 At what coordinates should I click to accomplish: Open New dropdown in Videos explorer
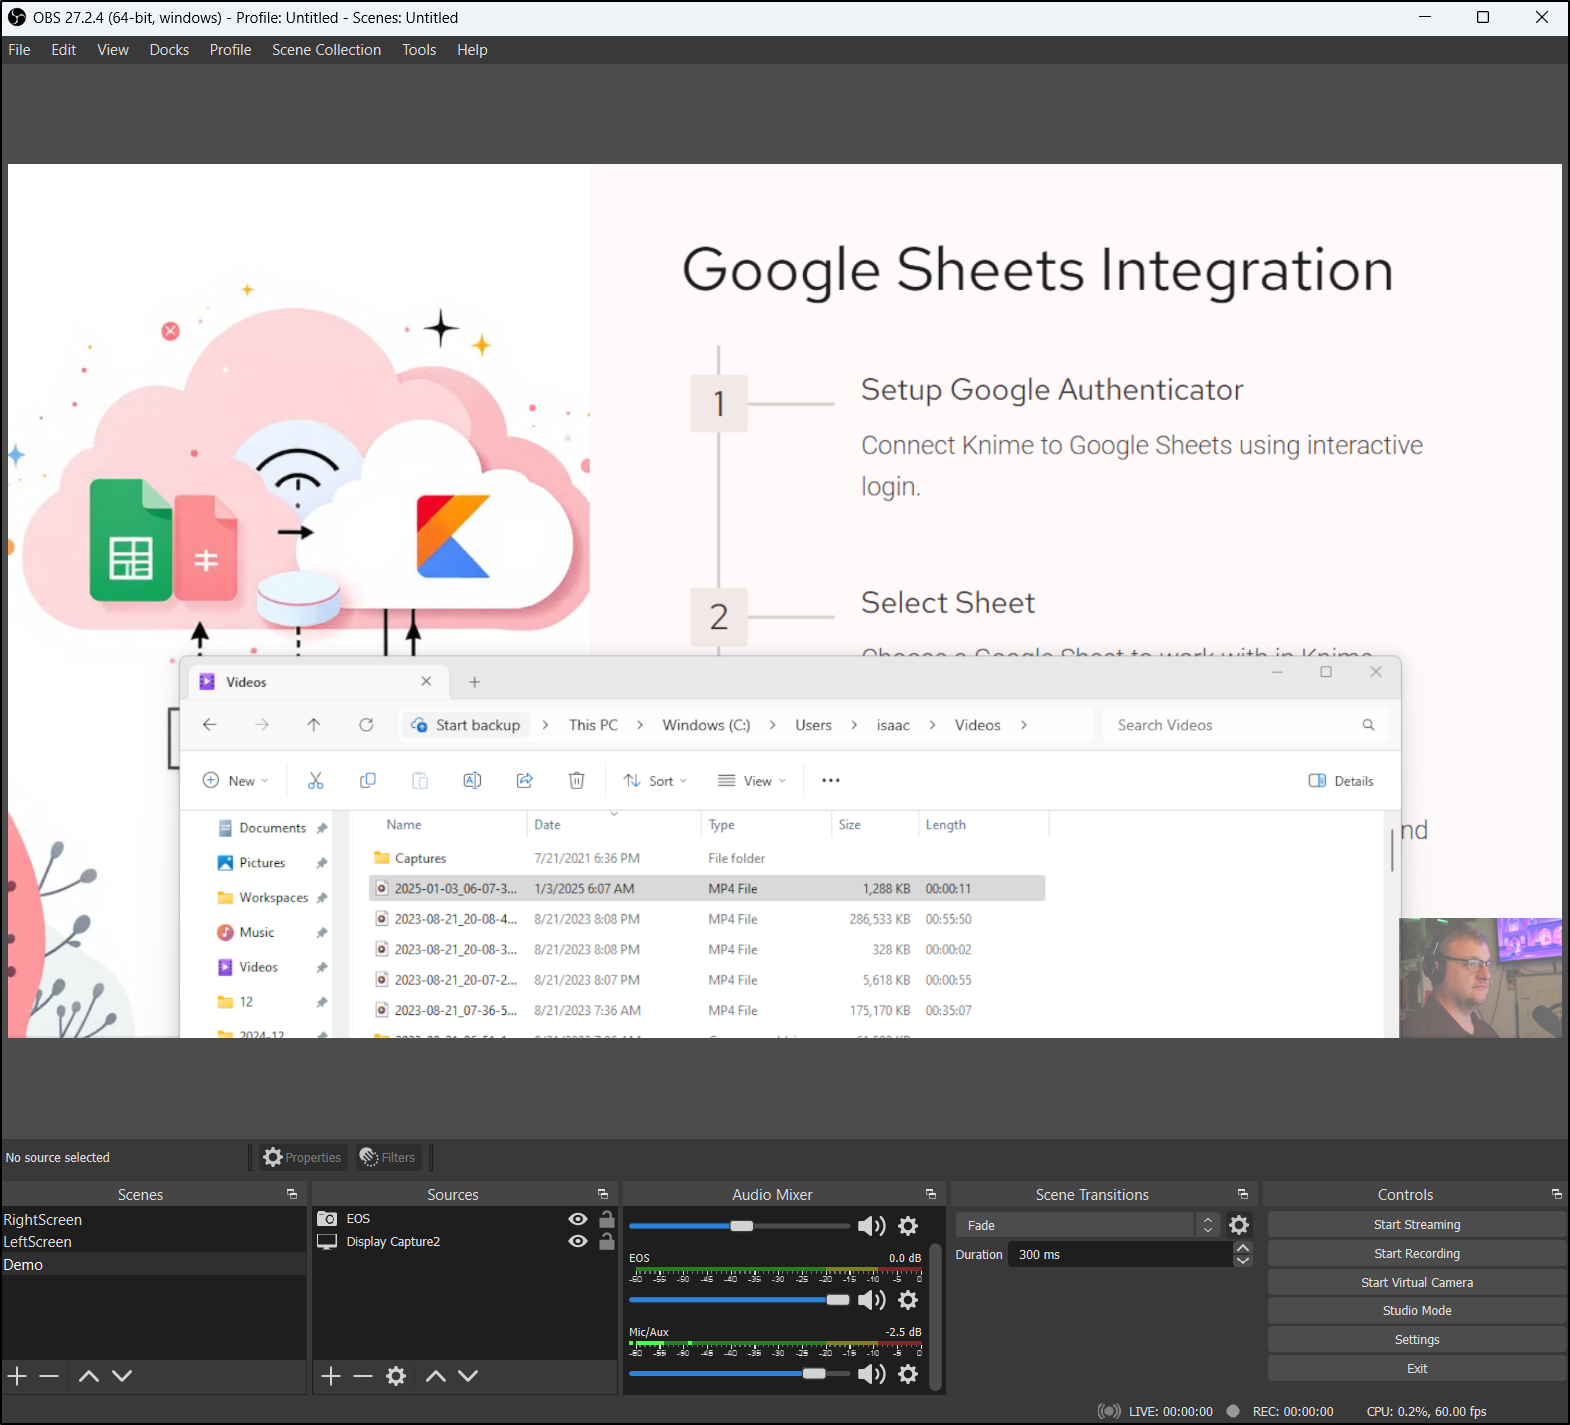click(x=236, y=781)
